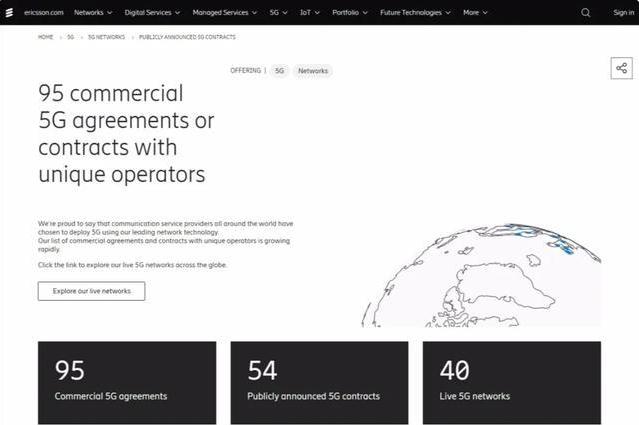Go to ericsson.com home link

(x=44, y=13)
